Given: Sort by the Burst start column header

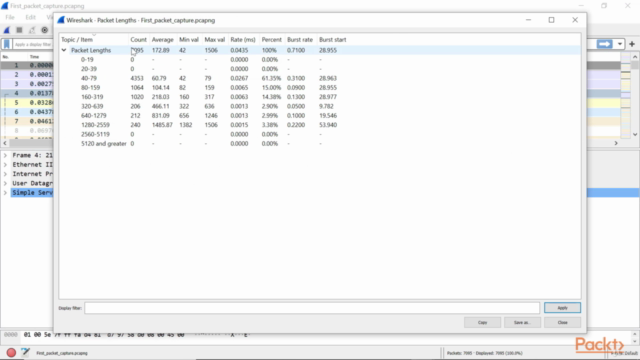Looking at the screenshot, I should pos(333,40).
